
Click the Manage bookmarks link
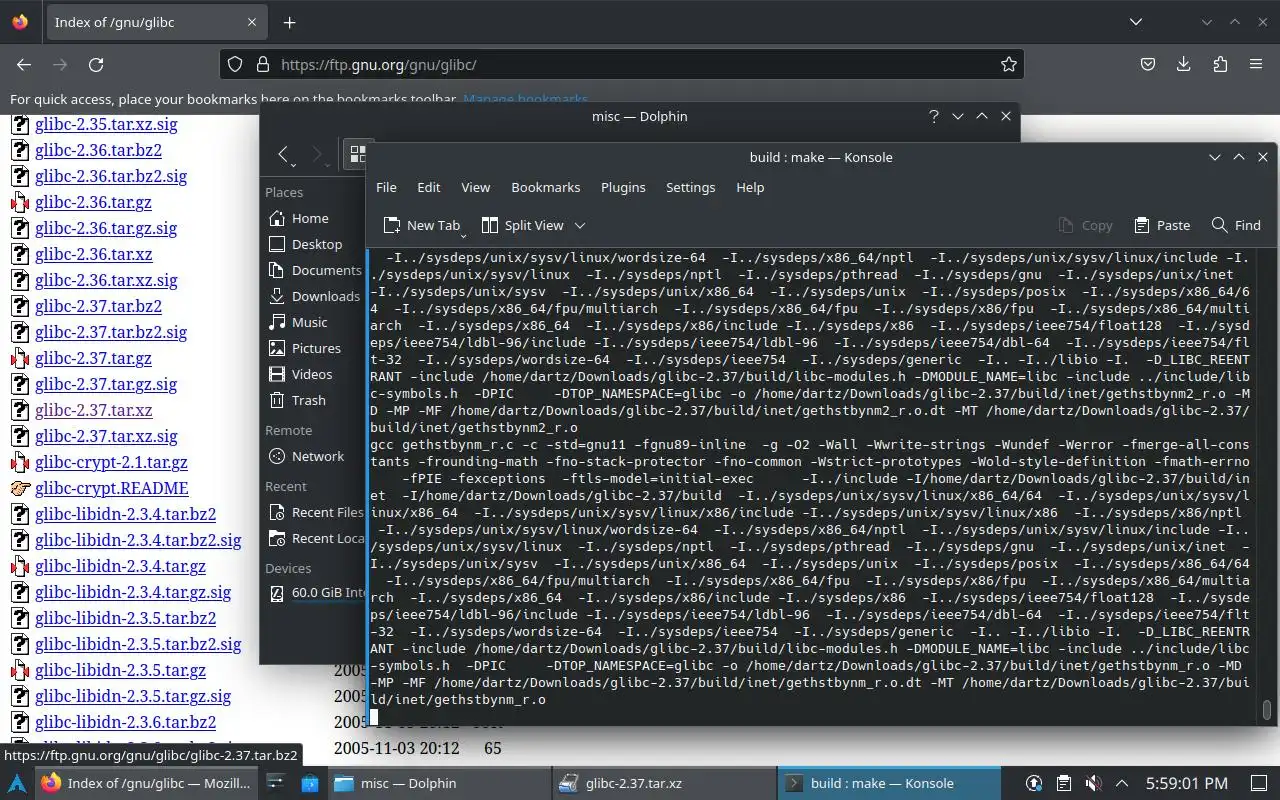pyautogui.click(x=525, y=99)
